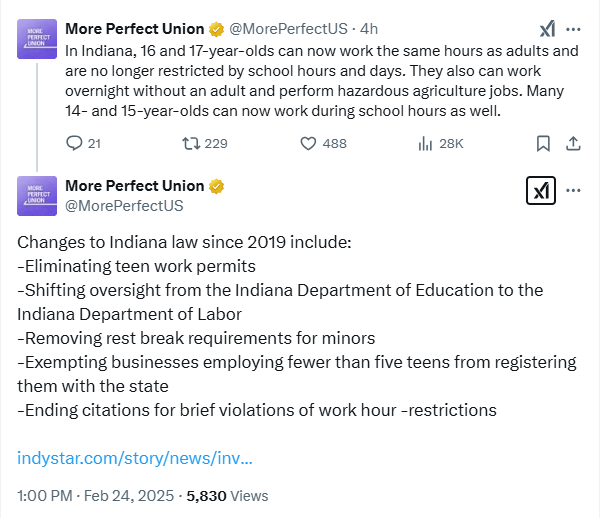Bookmark the first Indiana tweet
This screenshot has height=518, width=600.
543,143
